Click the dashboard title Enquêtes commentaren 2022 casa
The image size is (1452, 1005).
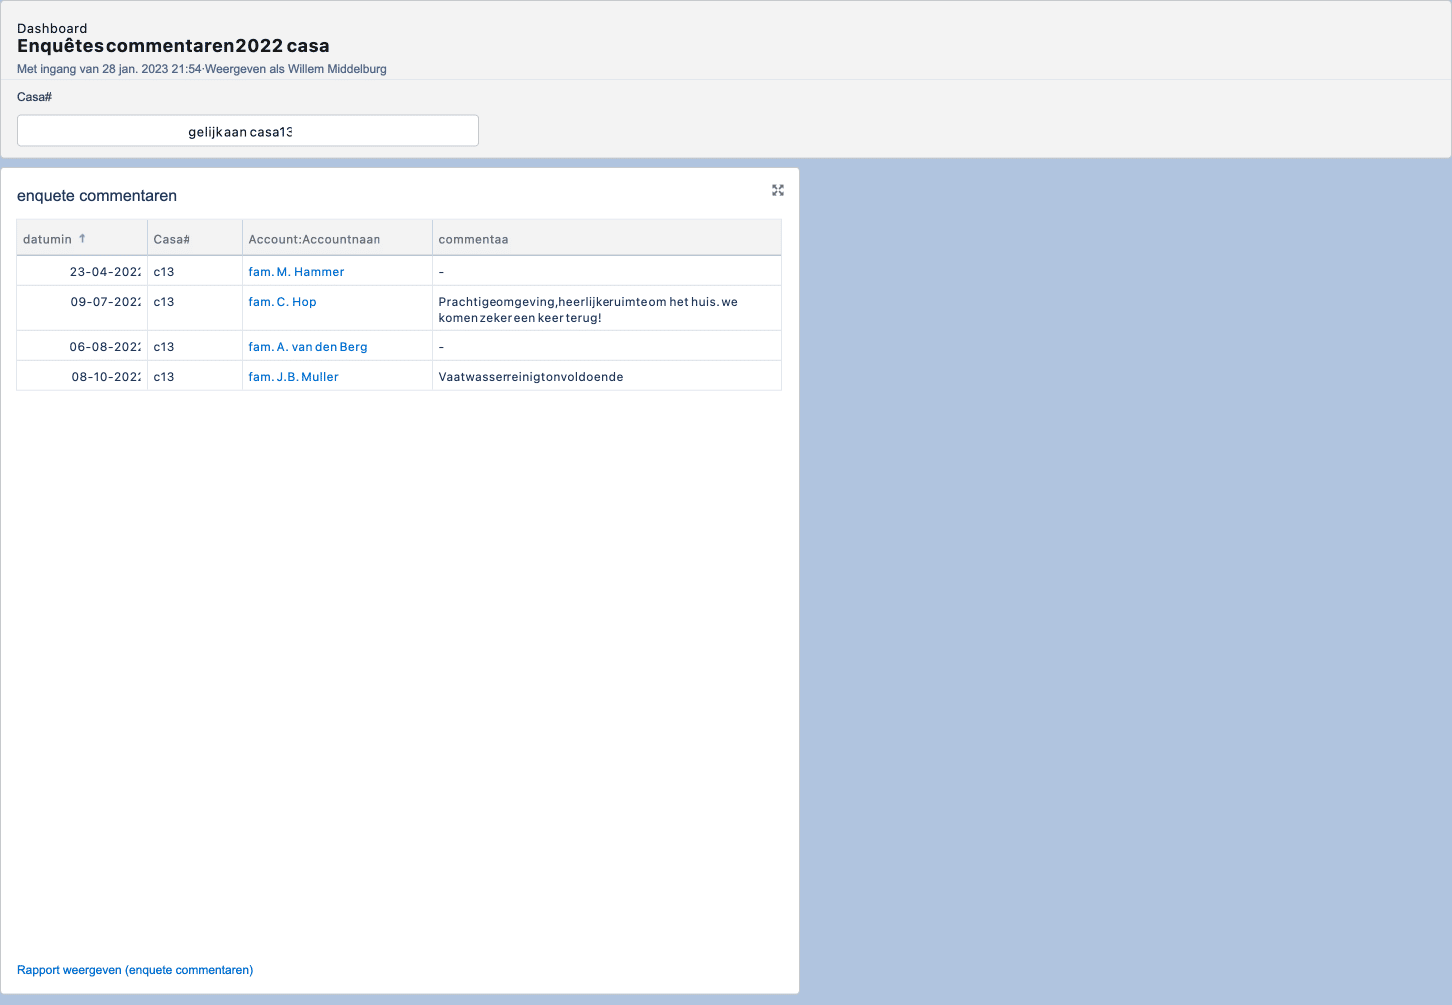point(173,46)
